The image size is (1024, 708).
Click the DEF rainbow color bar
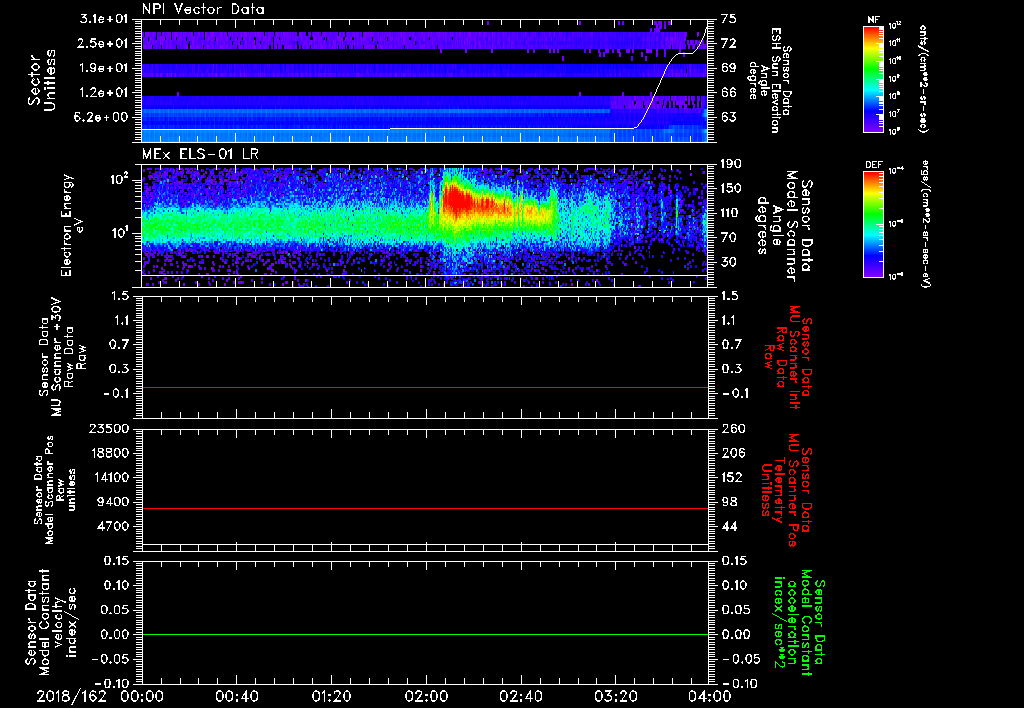(873, 225)
